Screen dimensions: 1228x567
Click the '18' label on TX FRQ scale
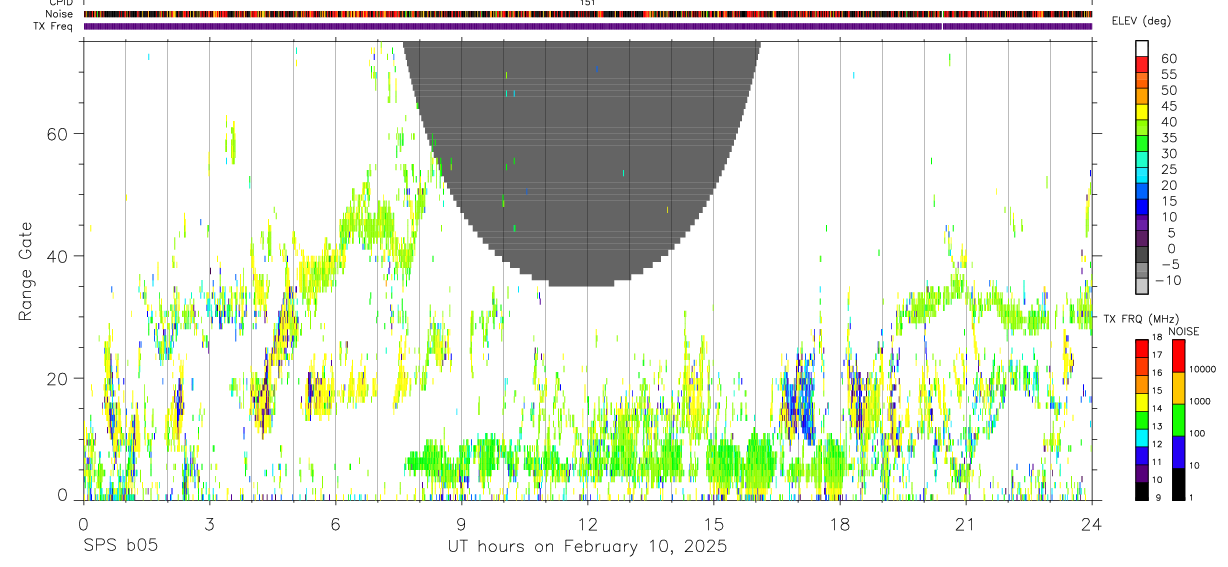coord(1157,337)
